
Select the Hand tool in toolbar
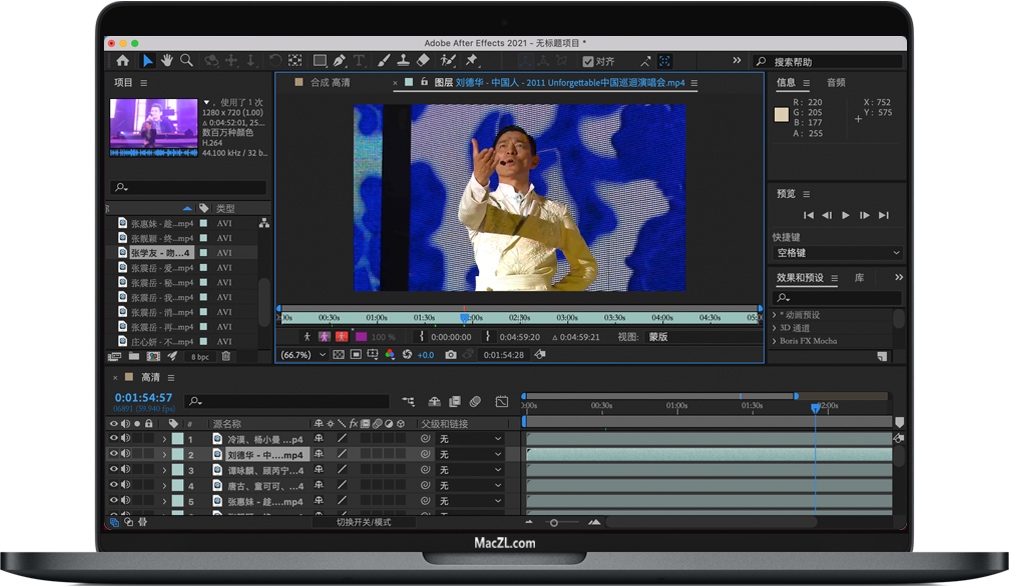point(167,61)
